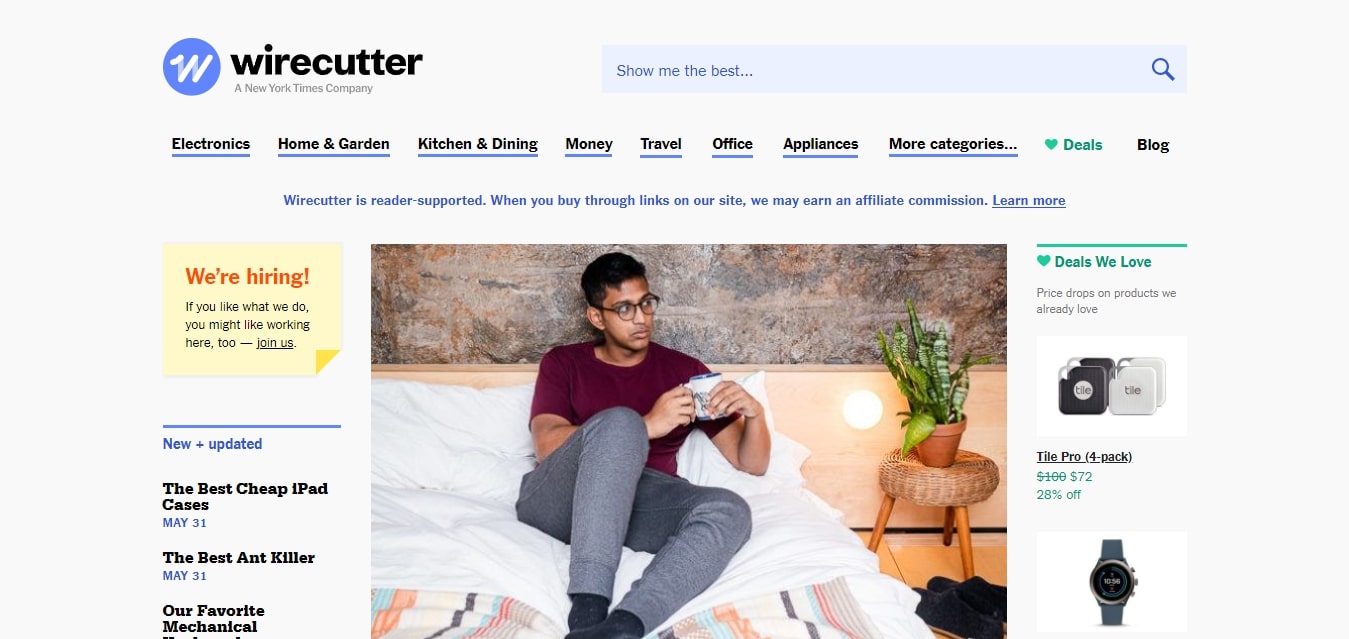The height and width of the screenshot is (639, 1349).
Task: Click the Wirecutter round W logo
Action: [191, 67]
